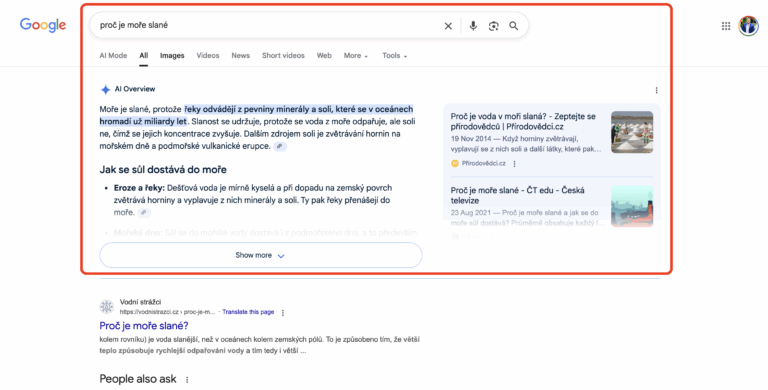
Task: Switch to Web tab
Action: pyautogui.click(x=324, y=56)
